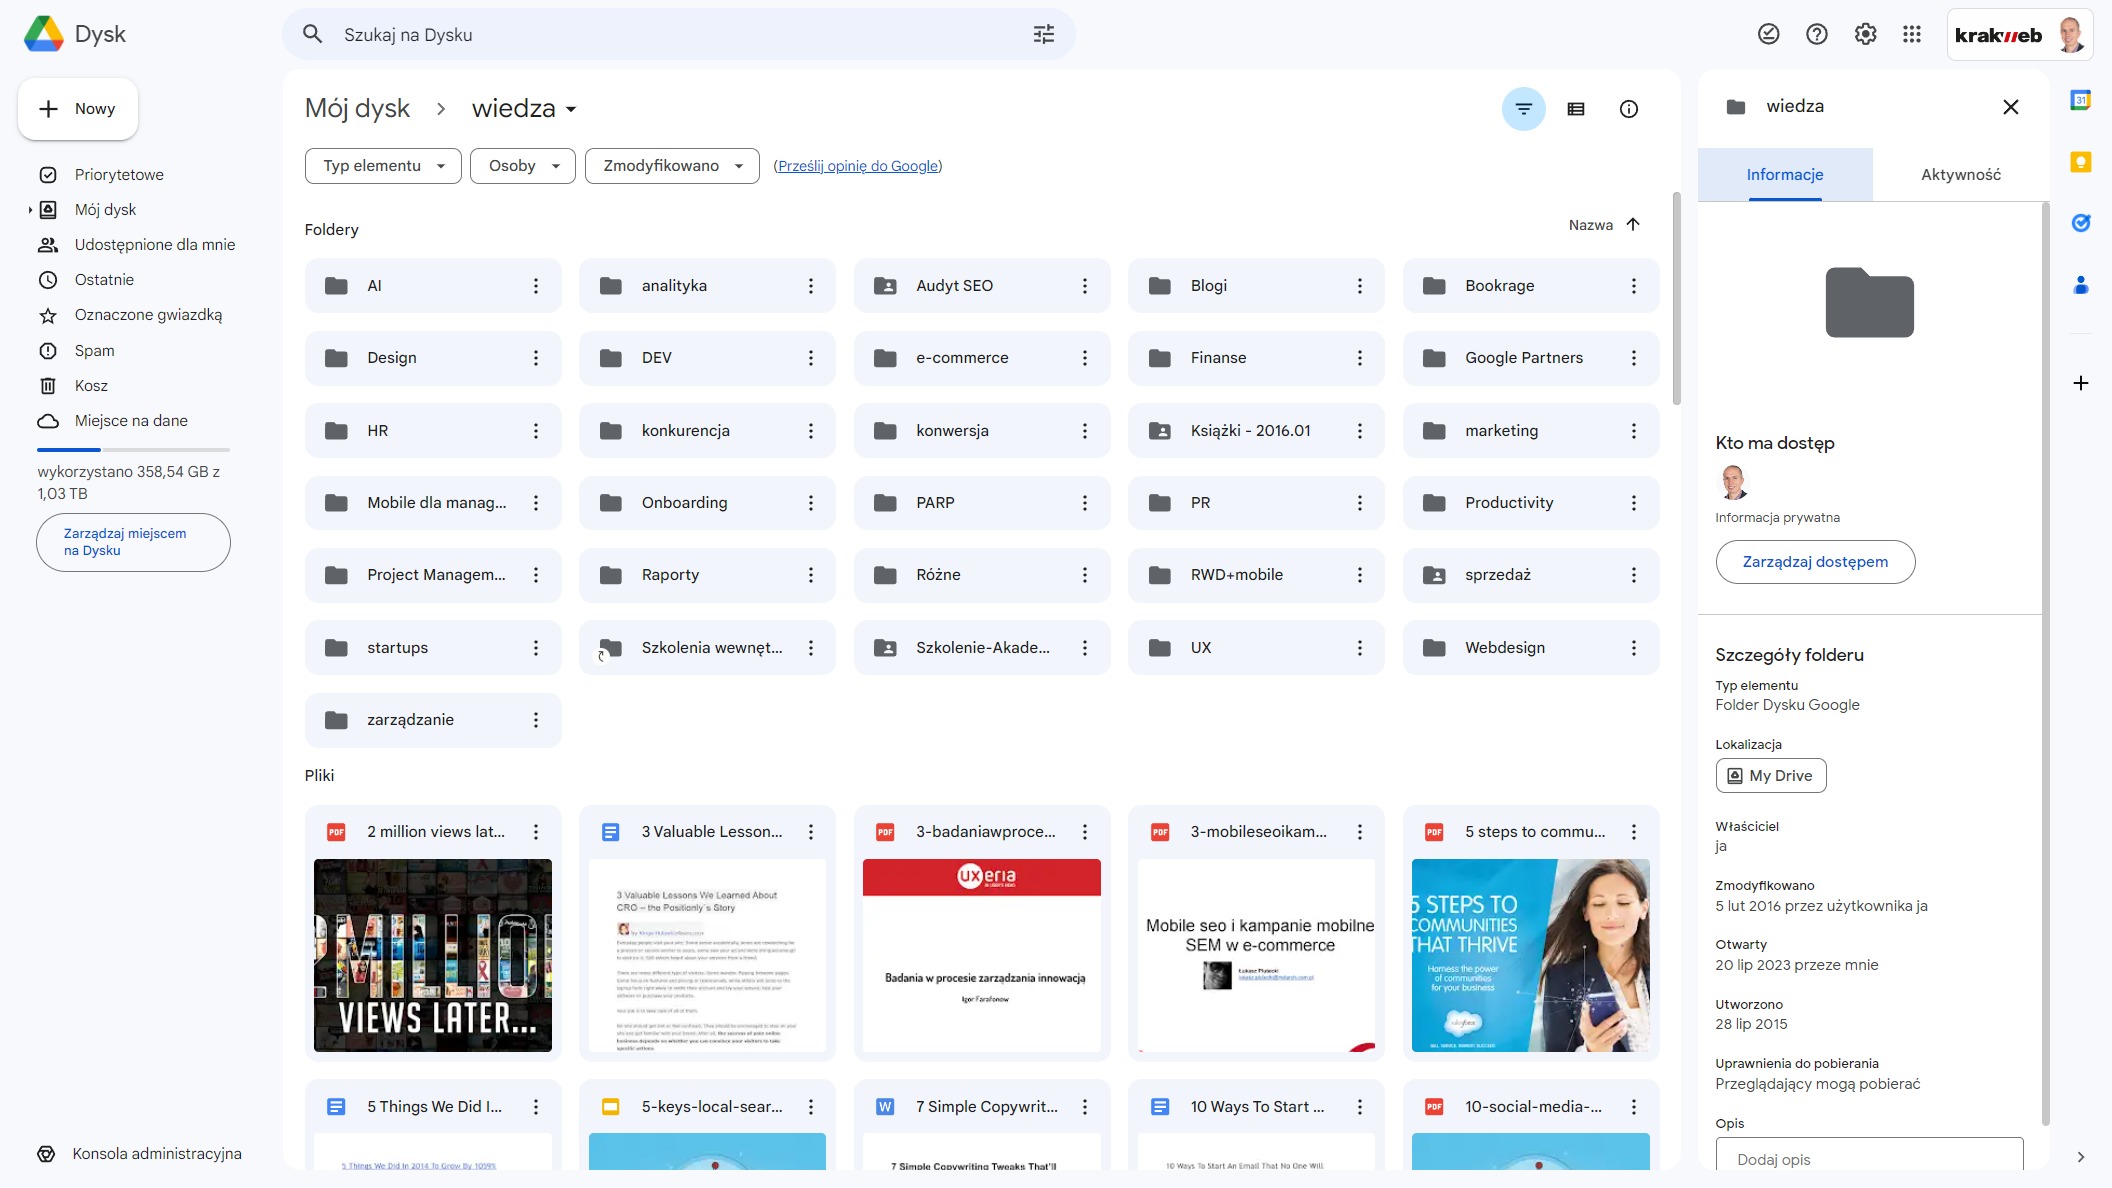Open more actions for 7 Simple Copywrit file
This screenshot has height=1188, width=2112.
(1085, 1107)
